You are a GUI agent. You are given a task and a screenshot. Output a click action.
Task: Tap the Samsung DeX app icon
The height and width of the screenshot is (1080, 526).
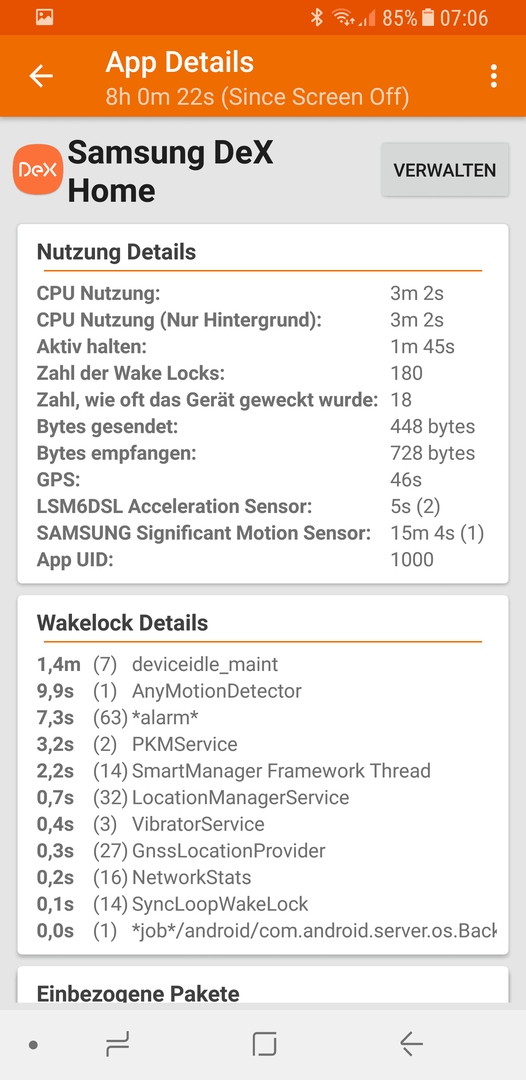38,169
